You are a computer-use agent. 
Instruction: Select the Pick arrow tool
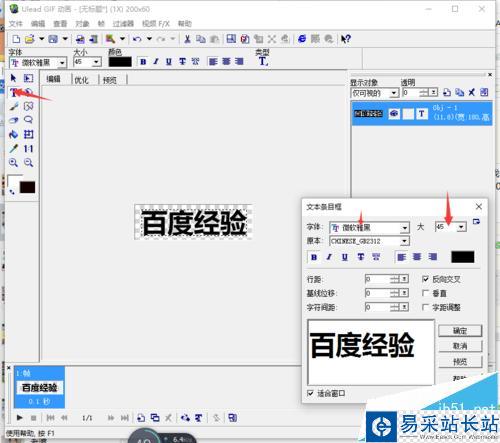click(x=13, y=78)
